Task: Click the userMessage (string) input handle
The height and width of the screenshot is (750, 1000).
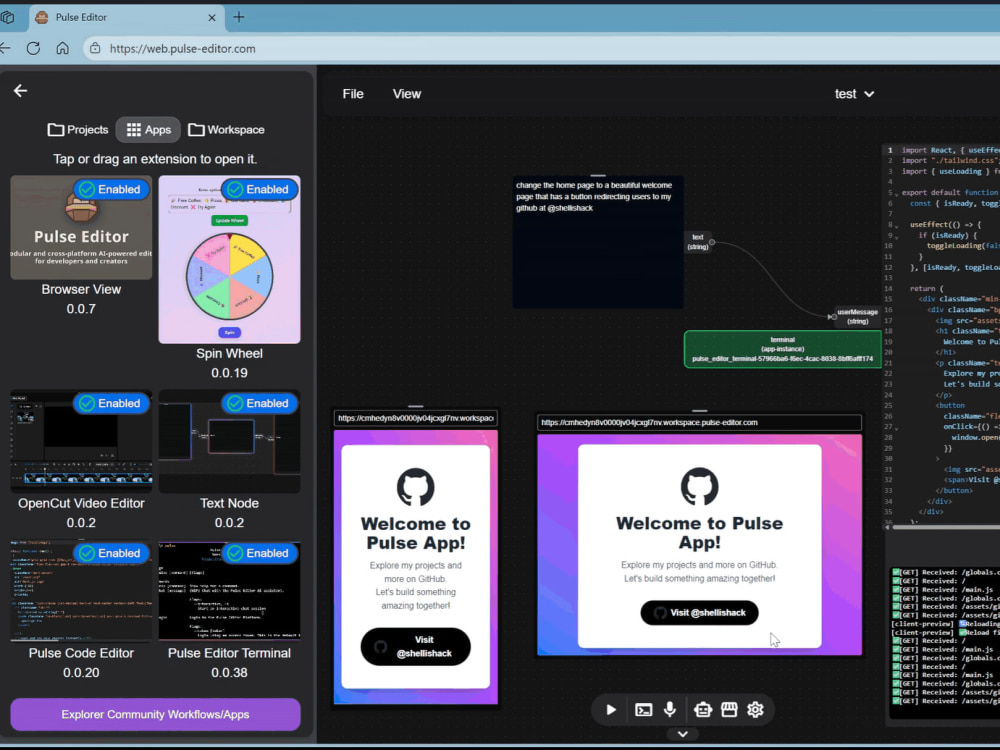Action: [x=833, y=316]
